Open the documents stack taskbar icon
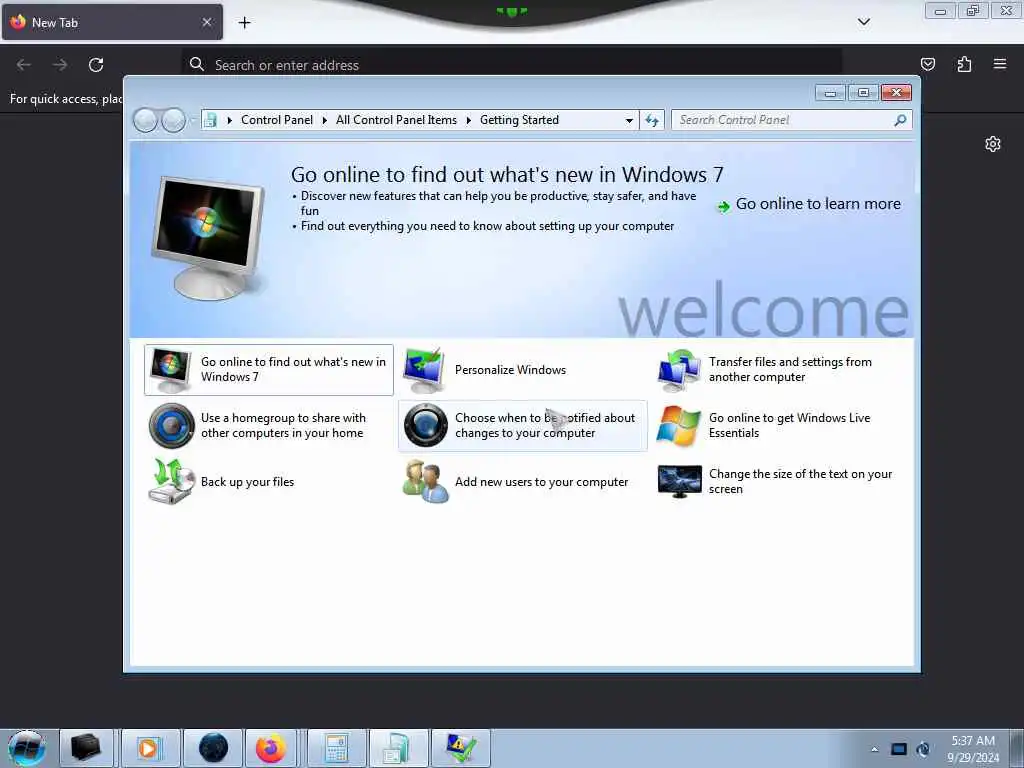 tap(398, 748)
